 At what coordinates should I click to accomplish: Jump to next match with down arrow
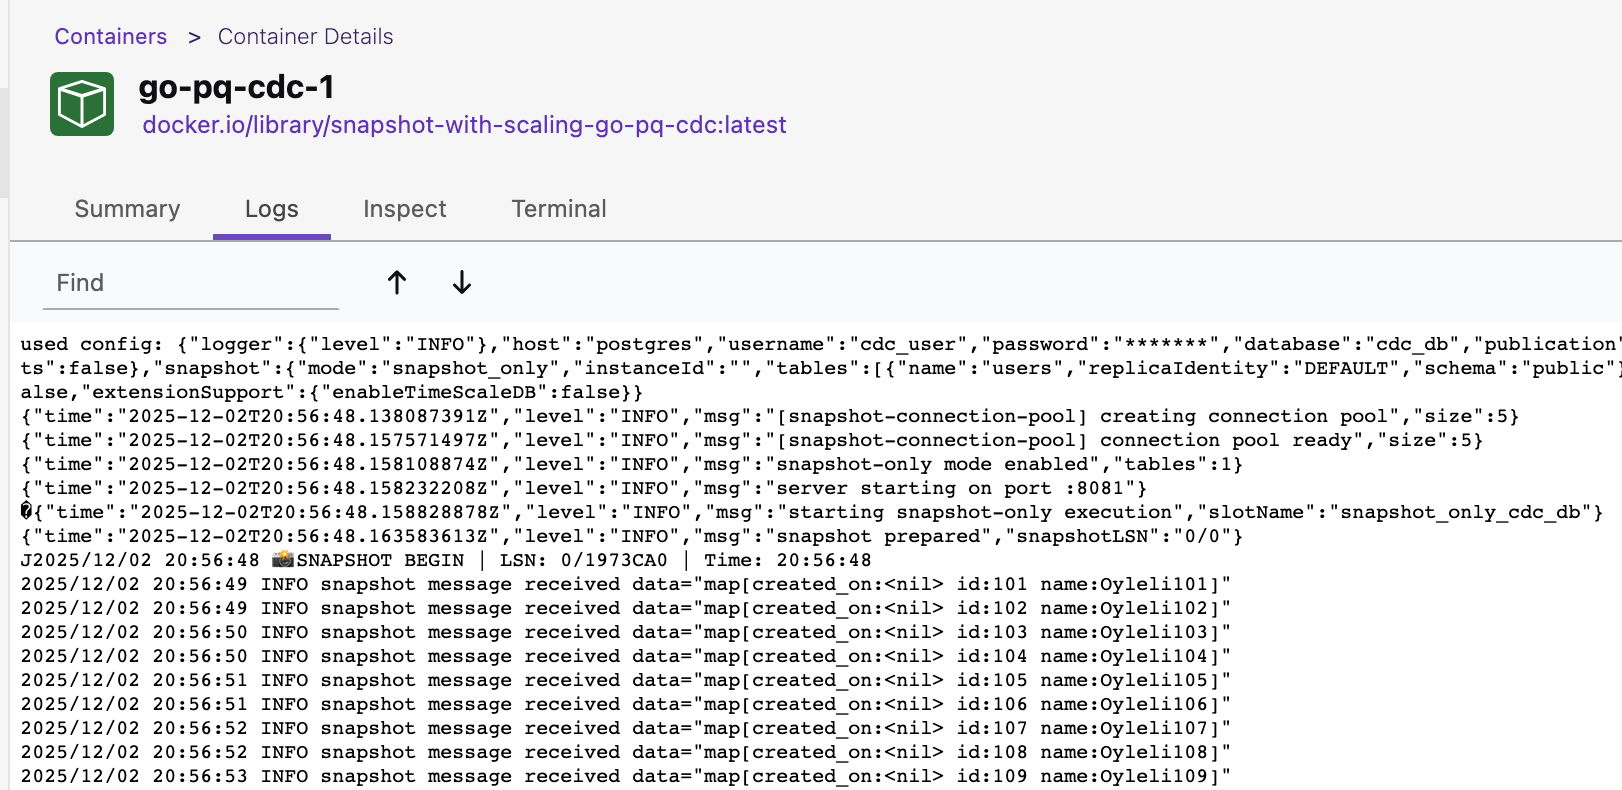461,283
